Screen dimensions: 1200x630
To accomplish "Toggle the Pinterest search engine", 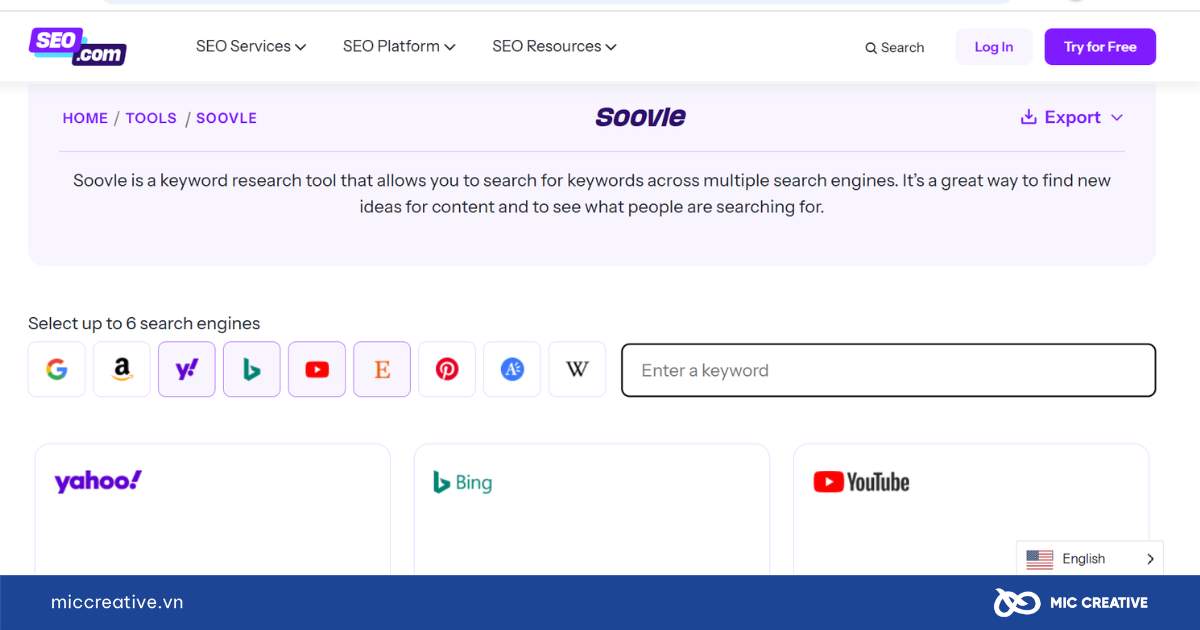I will [447, 369].
